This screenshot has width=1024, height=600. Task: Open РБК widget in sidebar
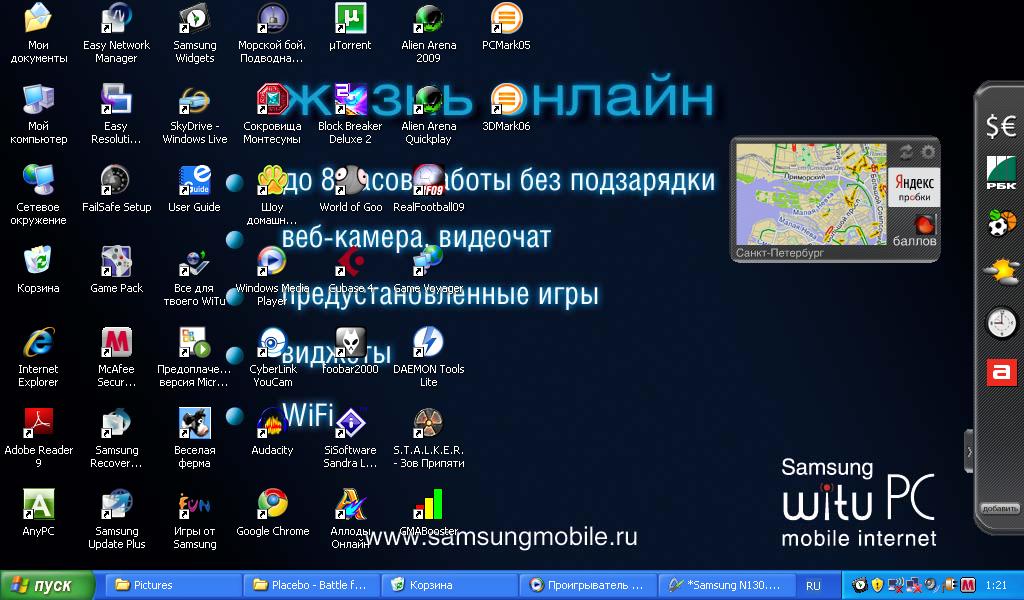point(1001,173)
